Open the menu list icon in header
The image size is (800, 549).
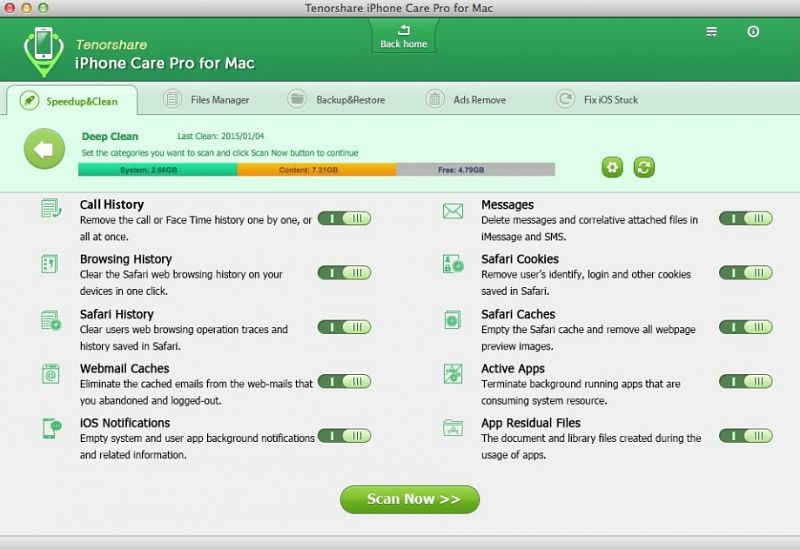pos(712,32)
